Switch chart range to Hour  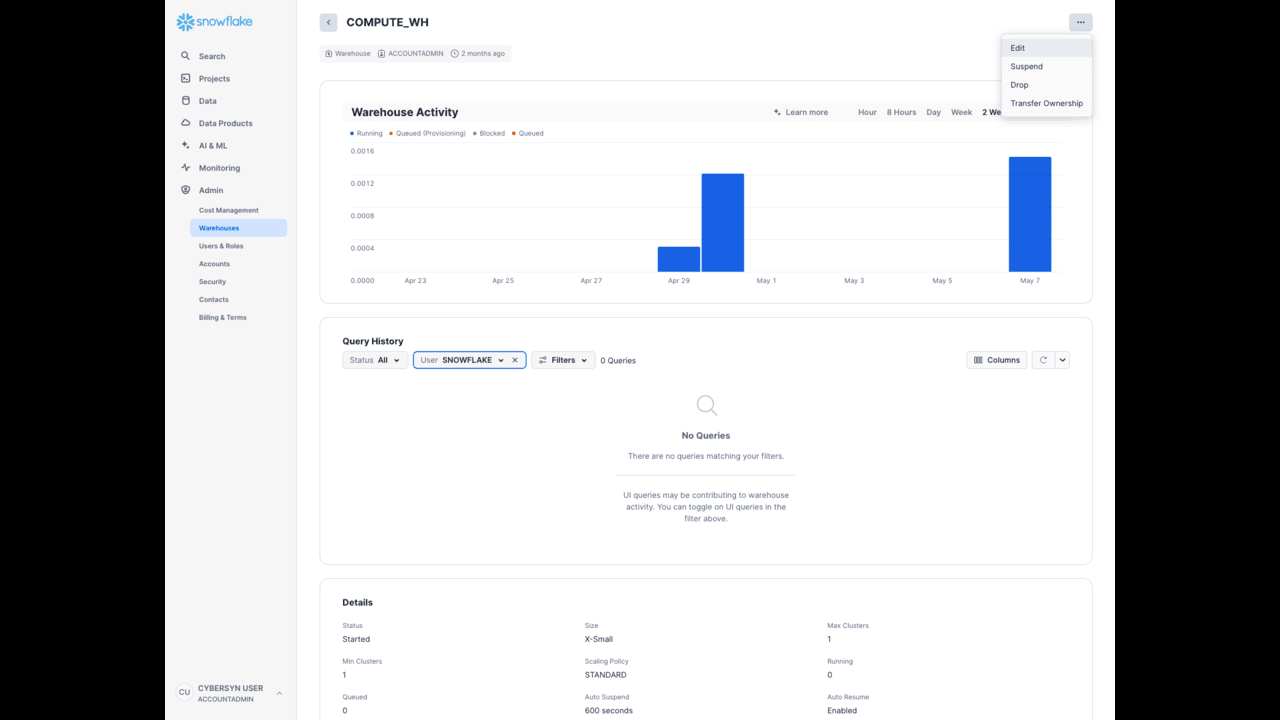(x=867, y=112)
